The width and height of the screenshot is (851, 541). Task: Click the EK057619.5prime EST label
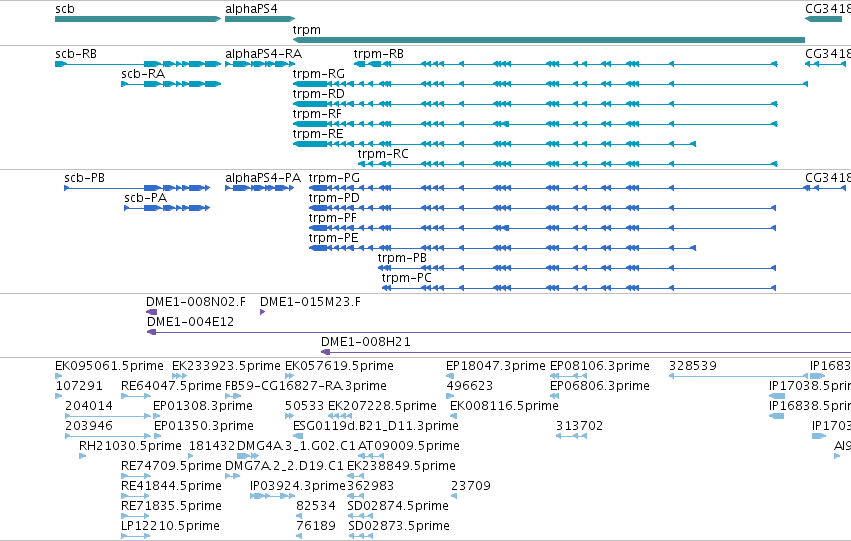point(339,366)
